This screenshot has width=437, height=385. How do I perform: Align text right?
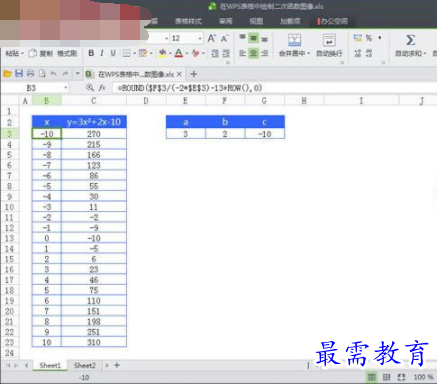point(265,53)
